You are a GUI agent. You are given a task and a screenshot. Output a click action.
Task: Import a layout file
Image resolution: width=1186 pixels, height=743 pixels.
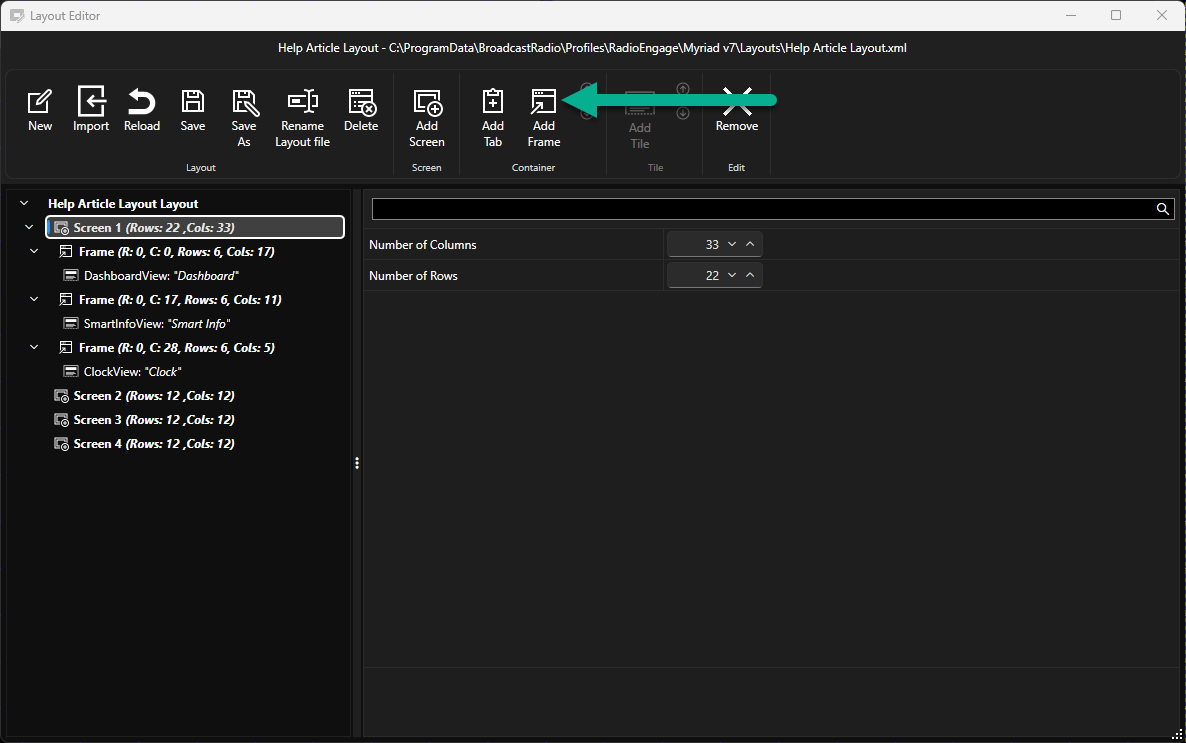click(x=91, y=110)
